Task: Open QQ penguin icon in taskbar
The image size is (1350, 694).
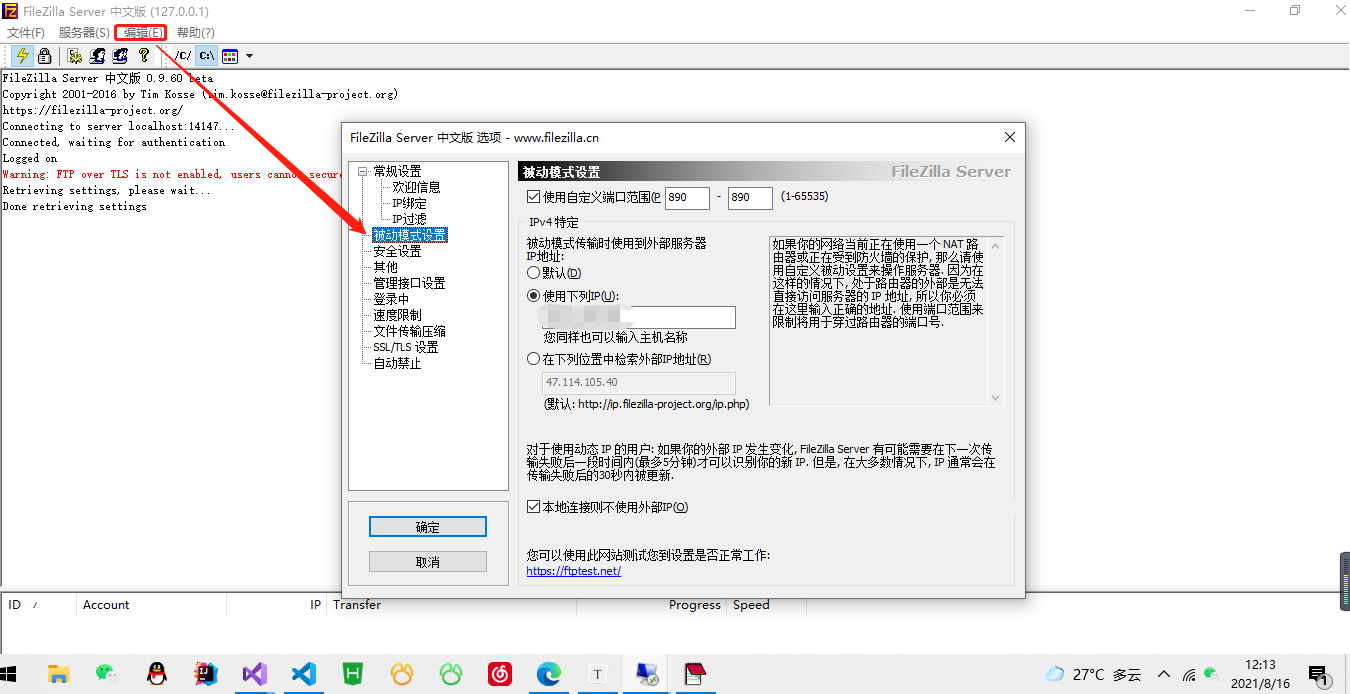Action: [x=157, y=674]
